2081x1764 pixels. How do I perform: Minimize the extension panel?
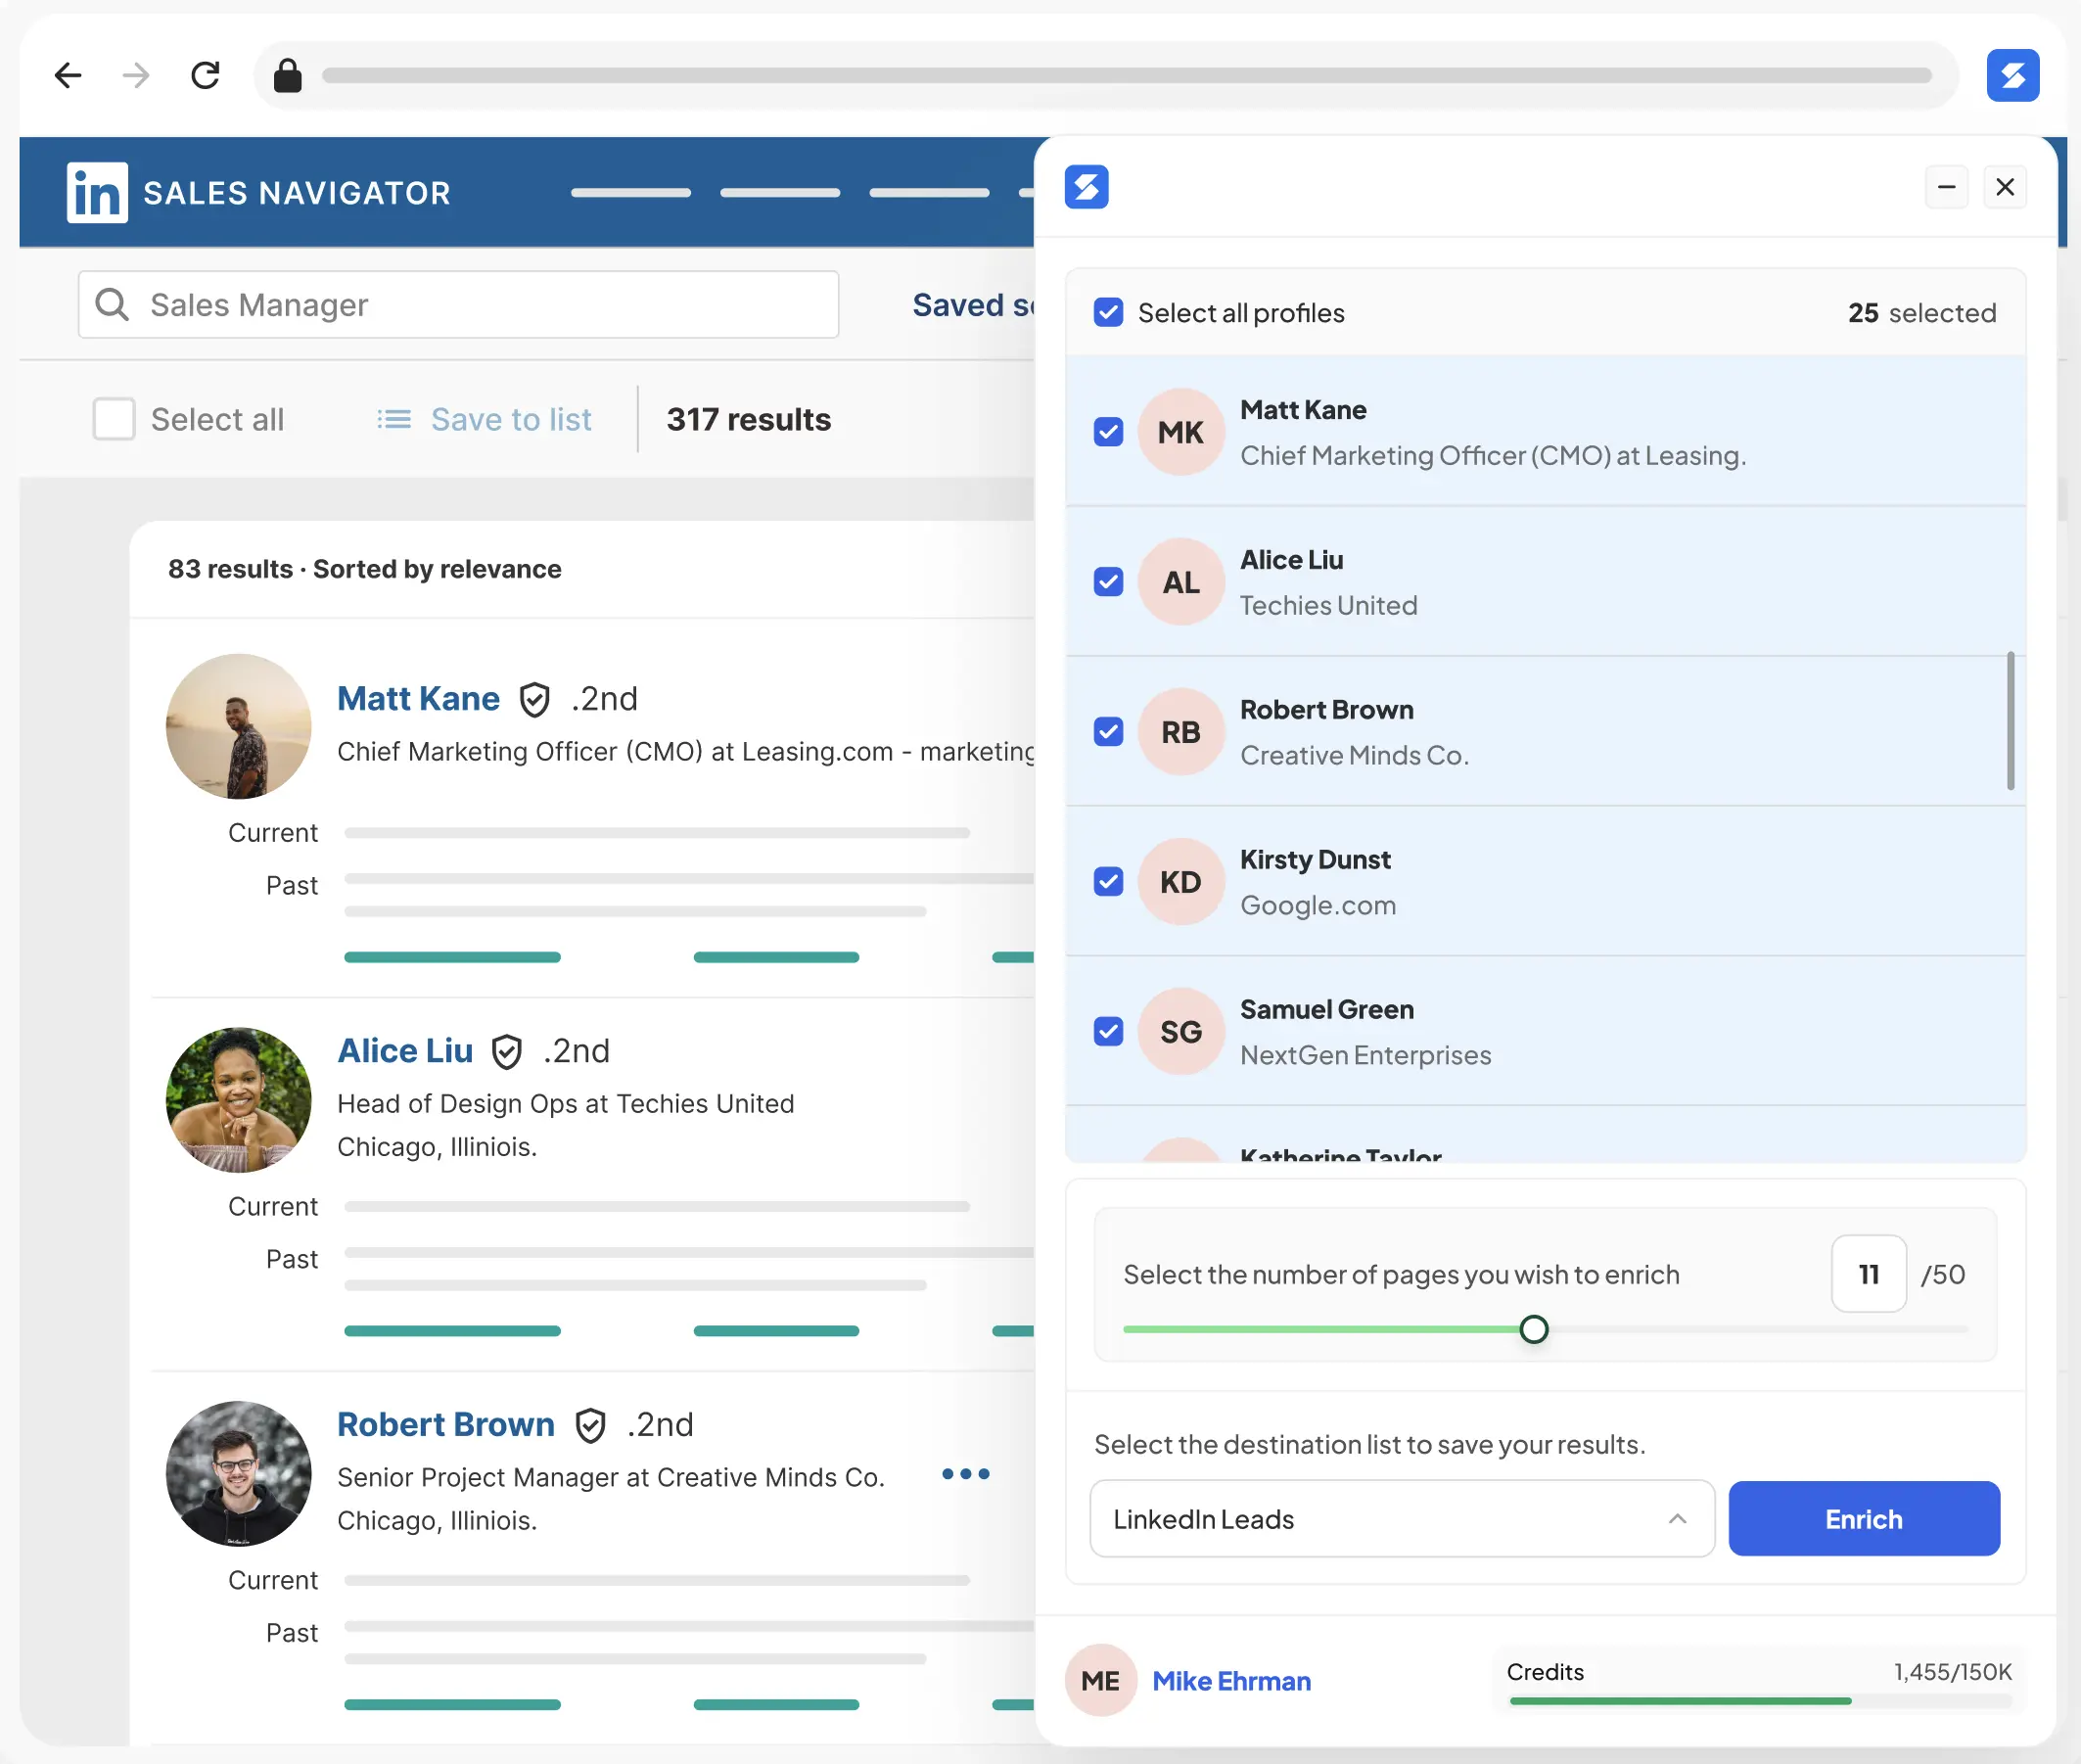click(x=1946, y=187)
